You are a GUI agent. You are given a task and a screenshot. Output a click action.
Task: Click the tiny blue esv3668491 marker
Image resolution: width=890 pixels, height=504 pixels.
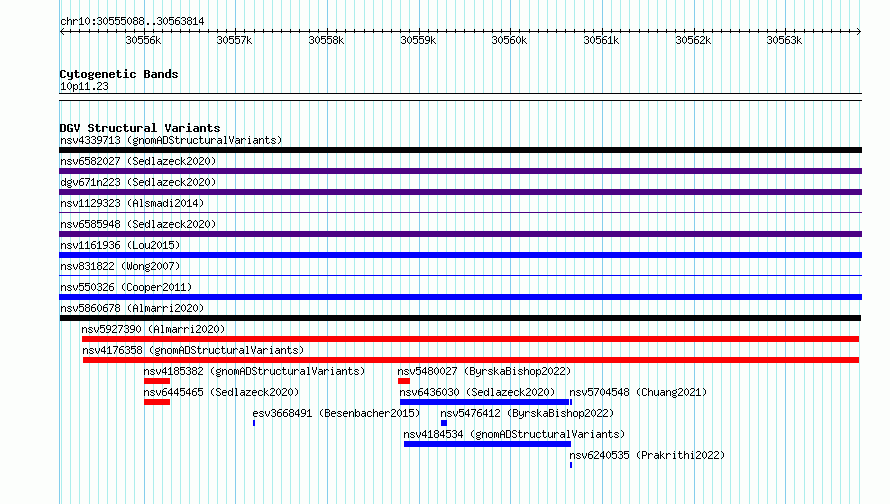(254, 423)
